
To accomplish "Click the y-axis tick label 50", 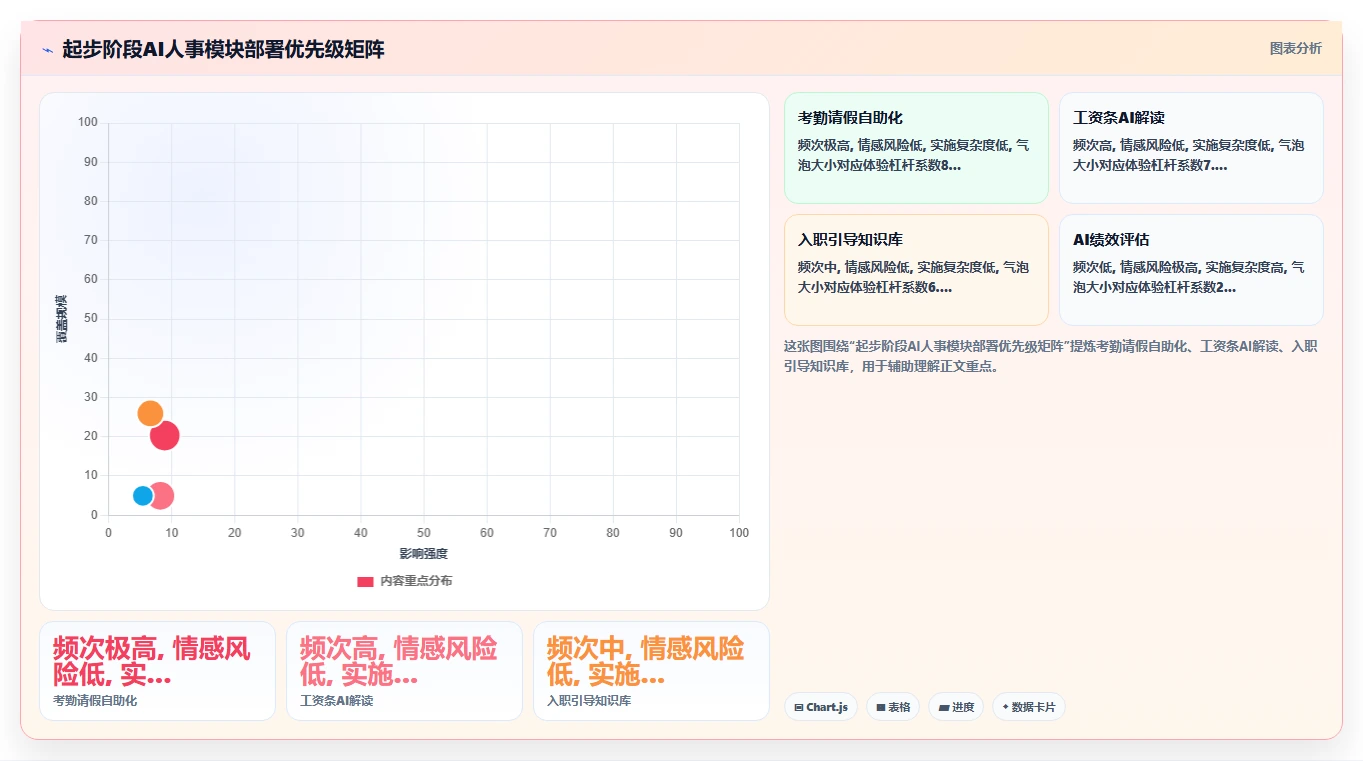I will click(91, 318).
